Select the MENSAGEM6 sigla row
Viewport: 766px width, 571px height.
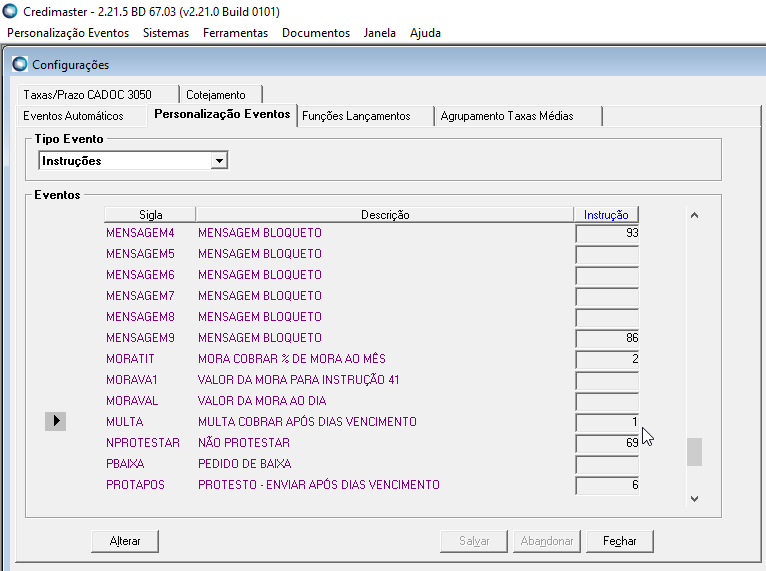140,275
